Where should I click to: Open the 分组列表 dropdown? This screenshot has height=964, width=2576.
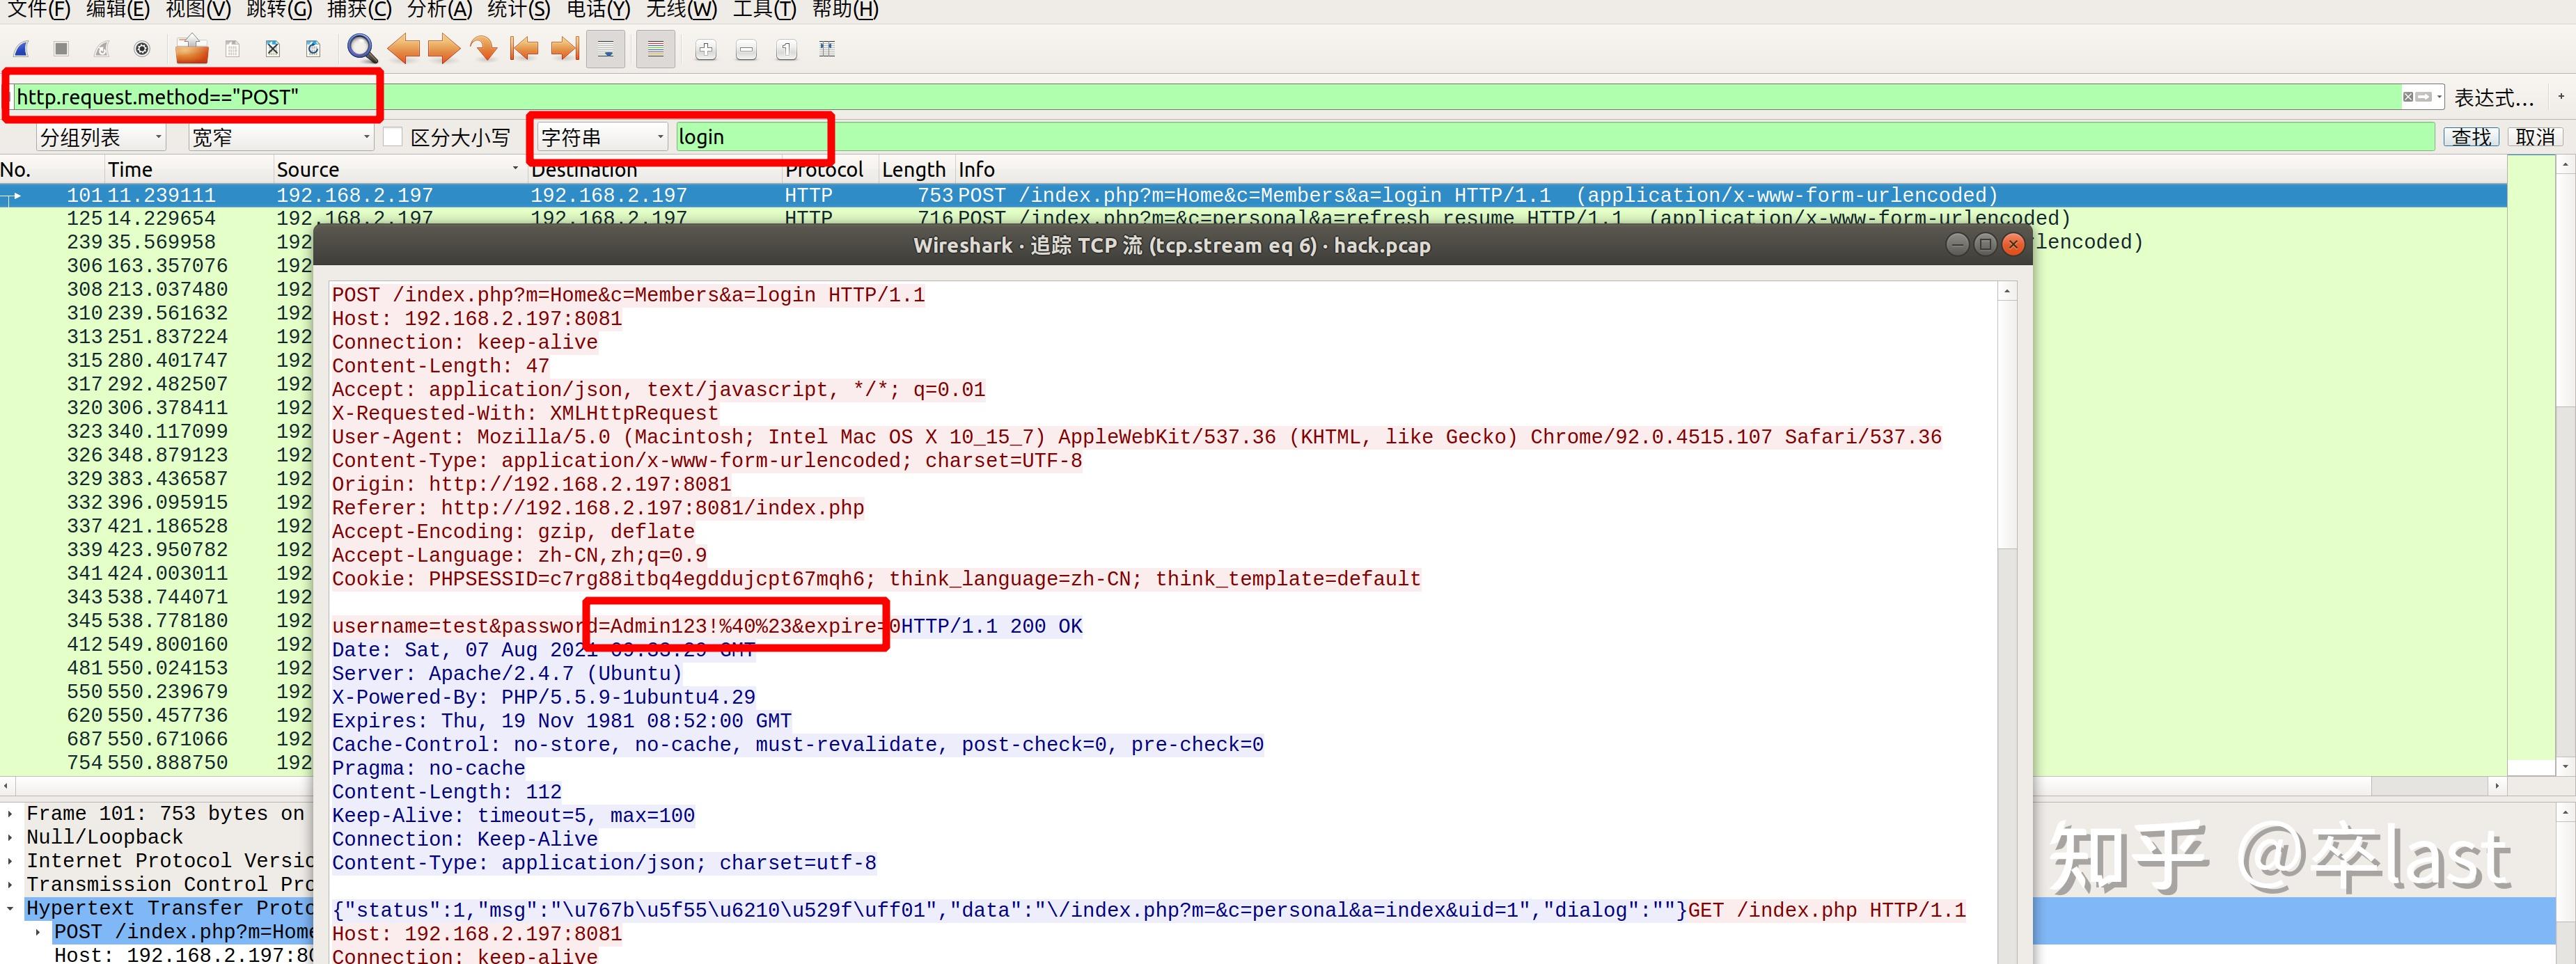tap(100, 137)
